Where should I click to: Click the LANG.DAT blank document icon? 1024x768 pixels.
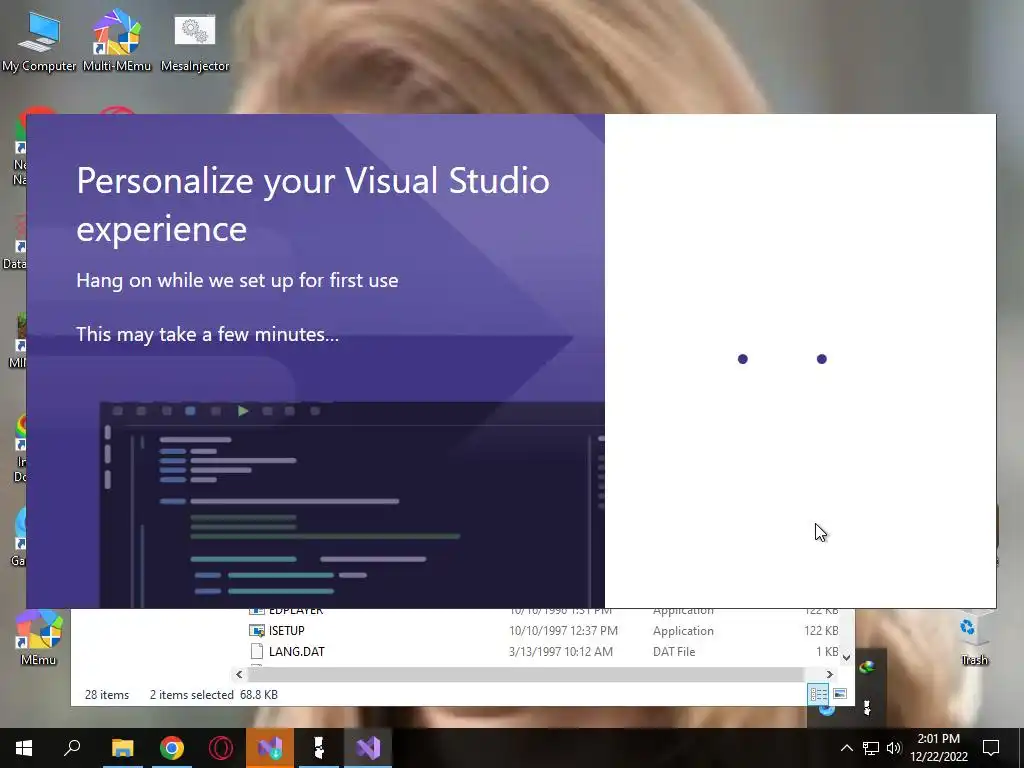point(257,652)
